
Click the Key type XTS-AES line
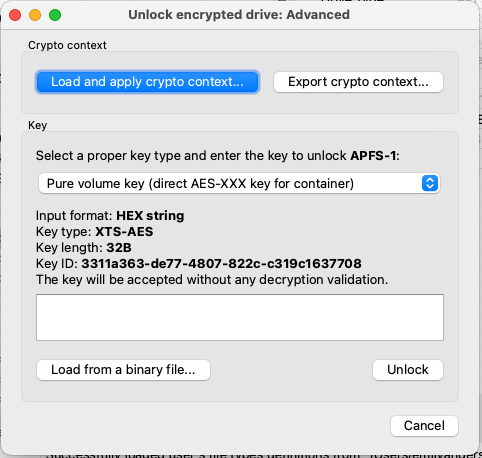[x=95, y=232]
